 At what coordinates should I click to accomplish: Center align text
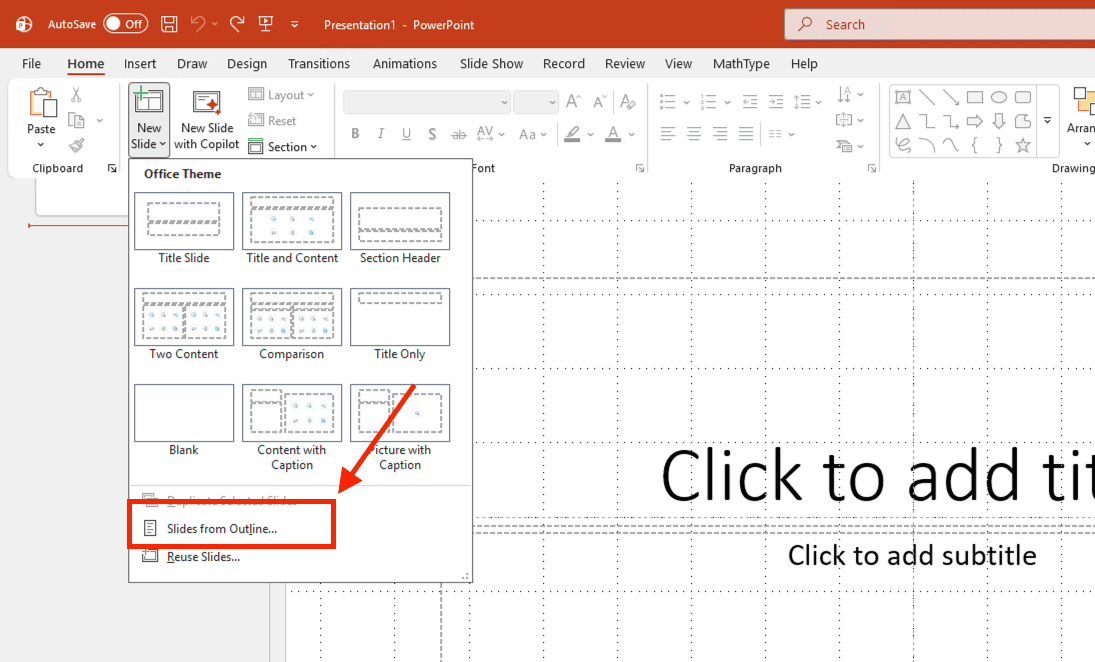pyautogui.click(x=693, y=133)
